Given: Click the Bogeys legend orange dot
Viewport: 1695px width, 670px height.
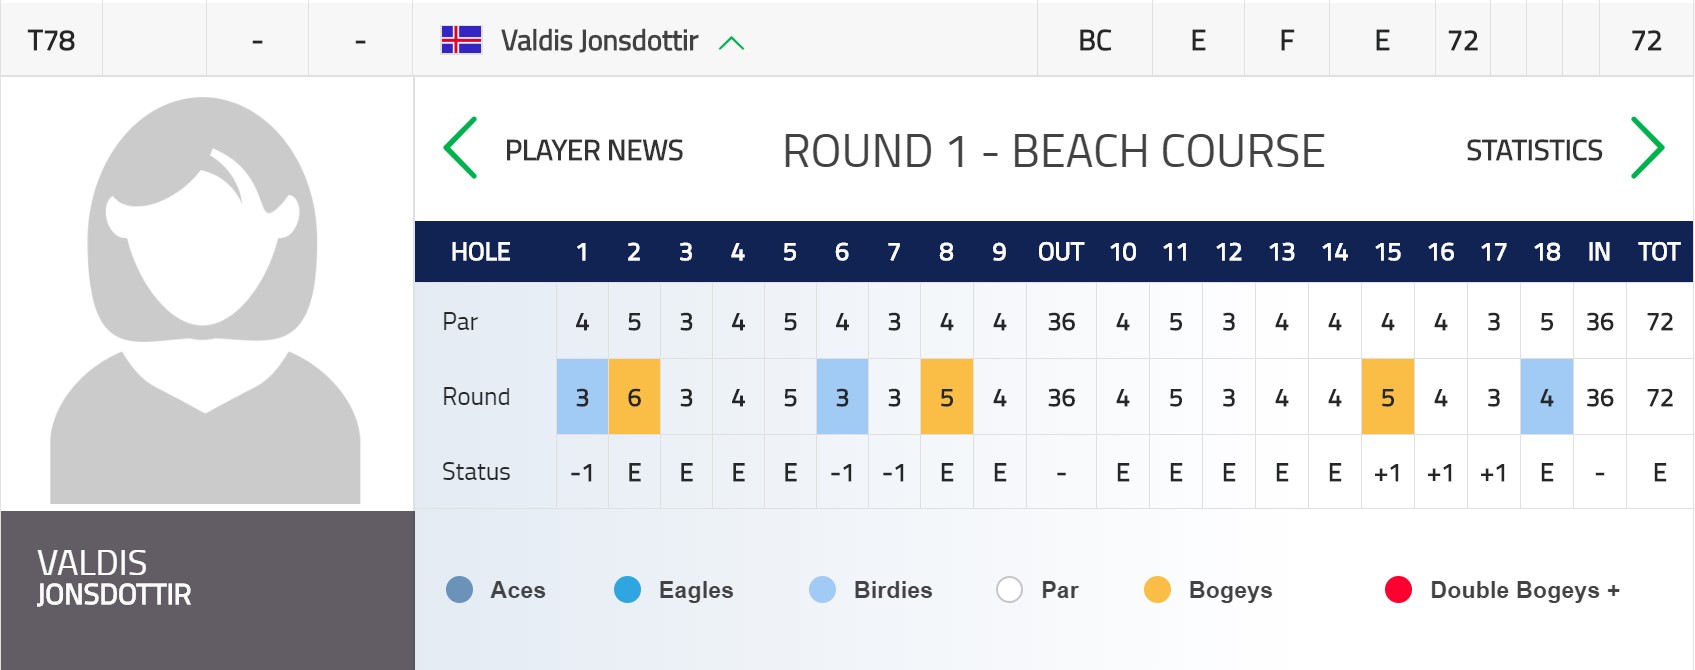Looking at the screenshot, I should coord(1157,590).
